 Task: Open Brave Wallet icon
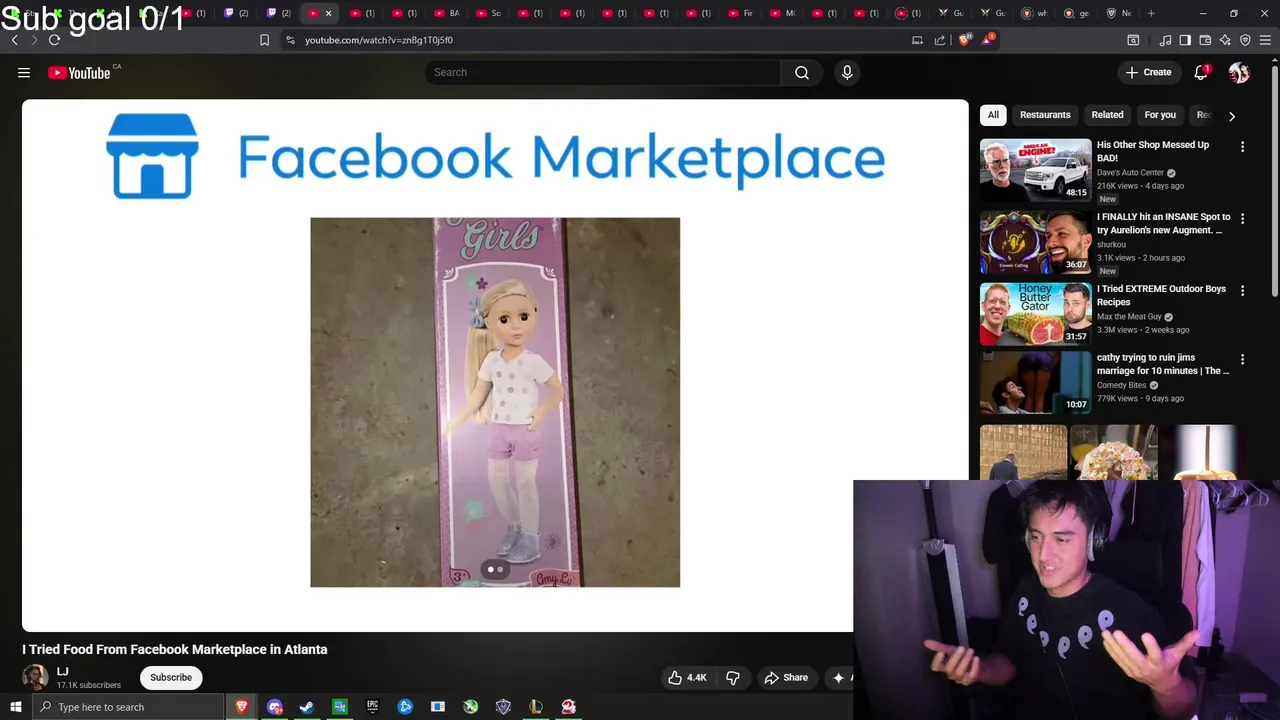tap(1205, 40)
